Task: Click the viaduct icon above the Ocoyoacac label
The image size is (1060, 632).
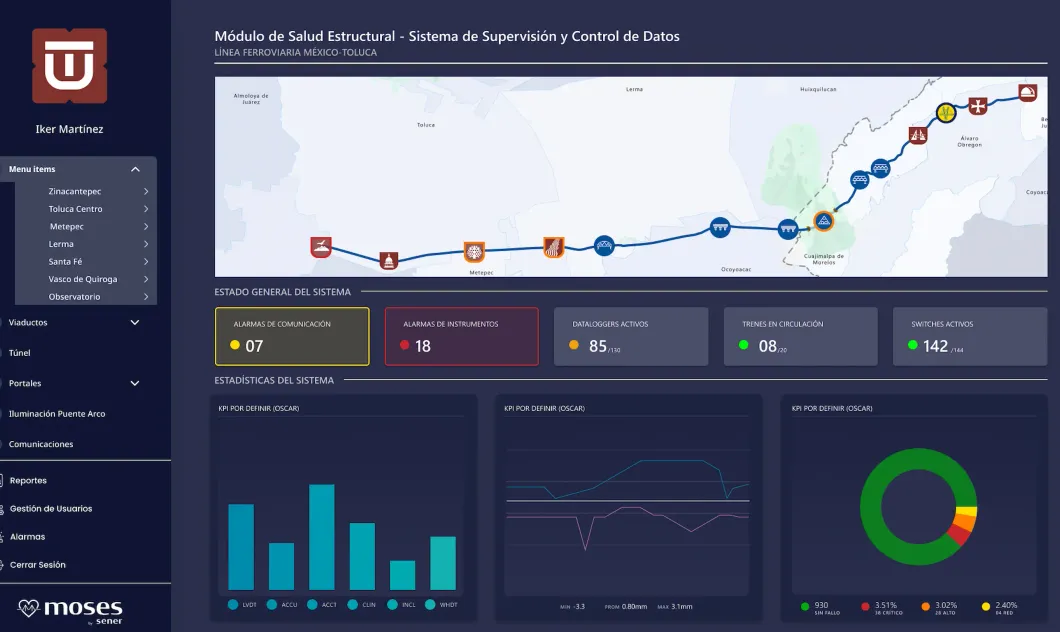Action: tap(720, 228)
